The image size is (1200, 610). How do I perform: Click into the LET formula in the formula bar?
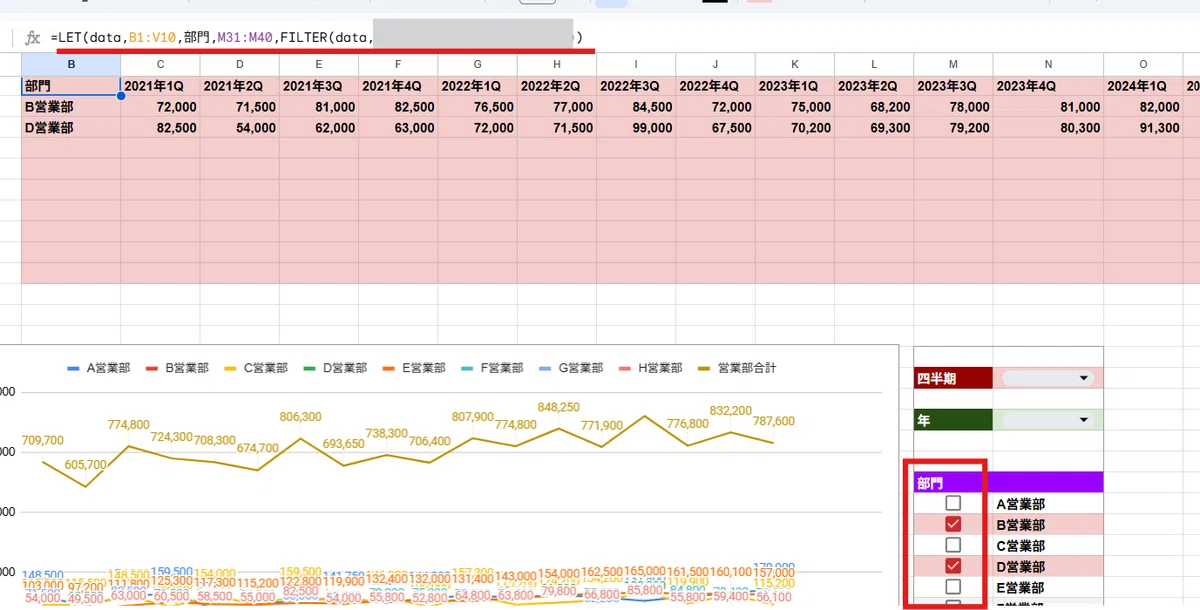click(x=319, y=38)
